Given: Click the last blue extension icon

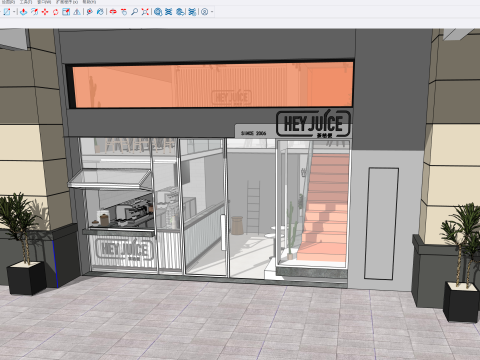Looking at the screenshot, I should coord(192,12).
